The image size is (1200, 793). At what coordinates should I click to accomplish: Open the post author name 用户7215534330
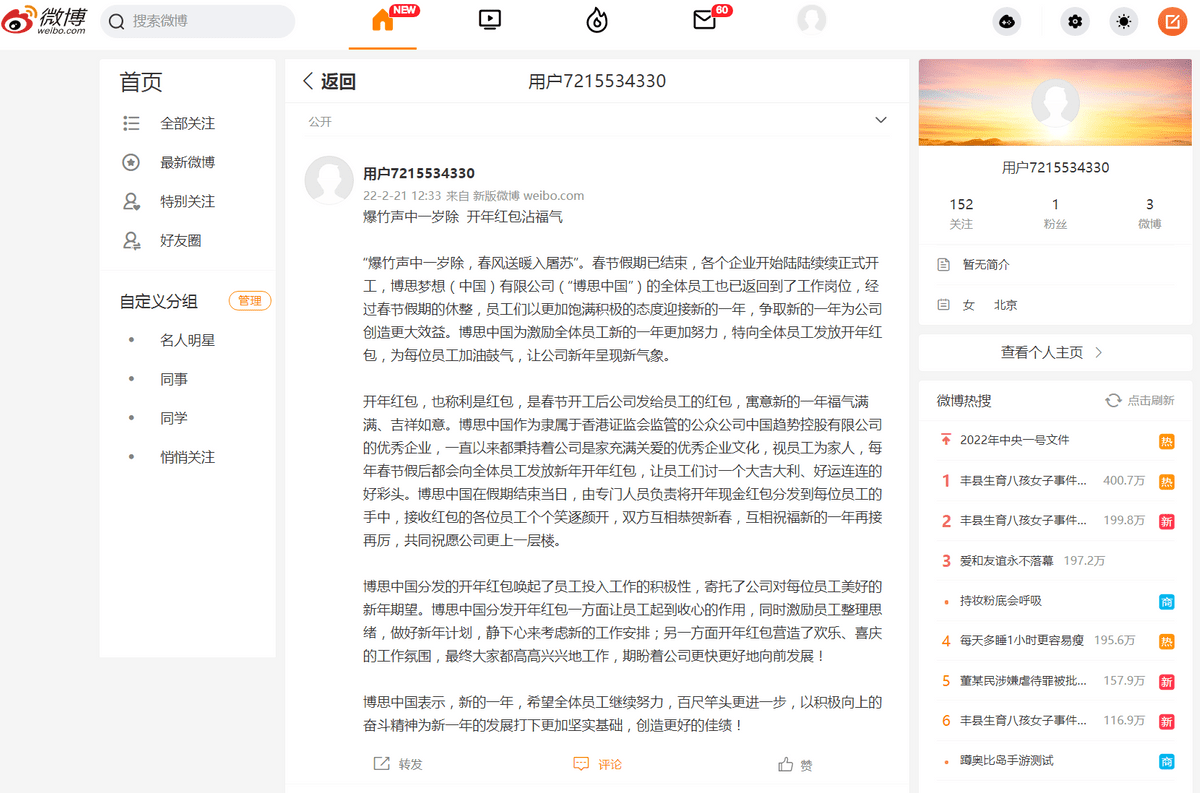point(419,173)
